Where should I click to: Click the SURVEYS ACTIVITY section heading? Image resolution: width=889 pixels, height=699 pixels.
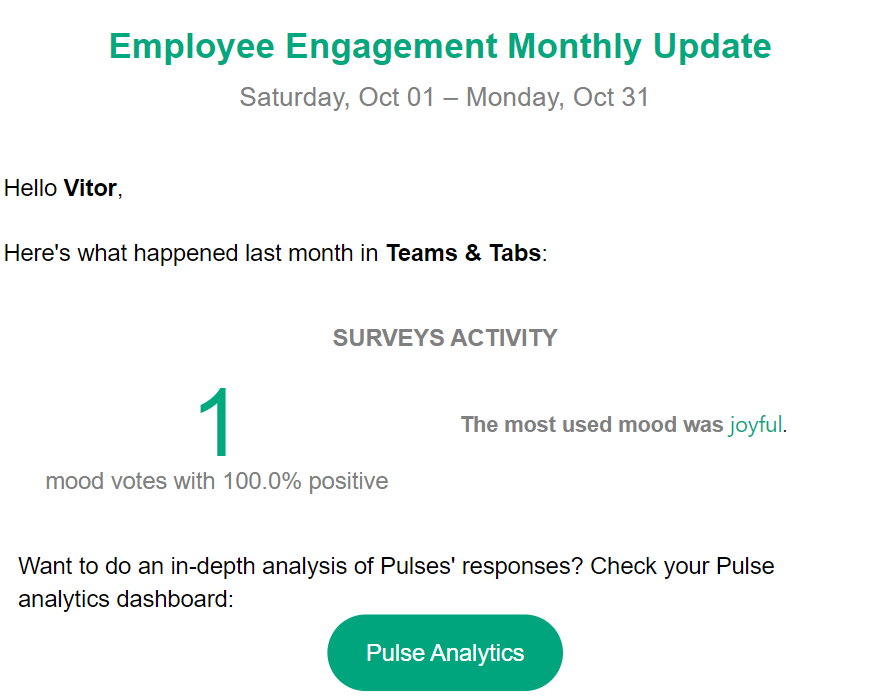(445, 338)
